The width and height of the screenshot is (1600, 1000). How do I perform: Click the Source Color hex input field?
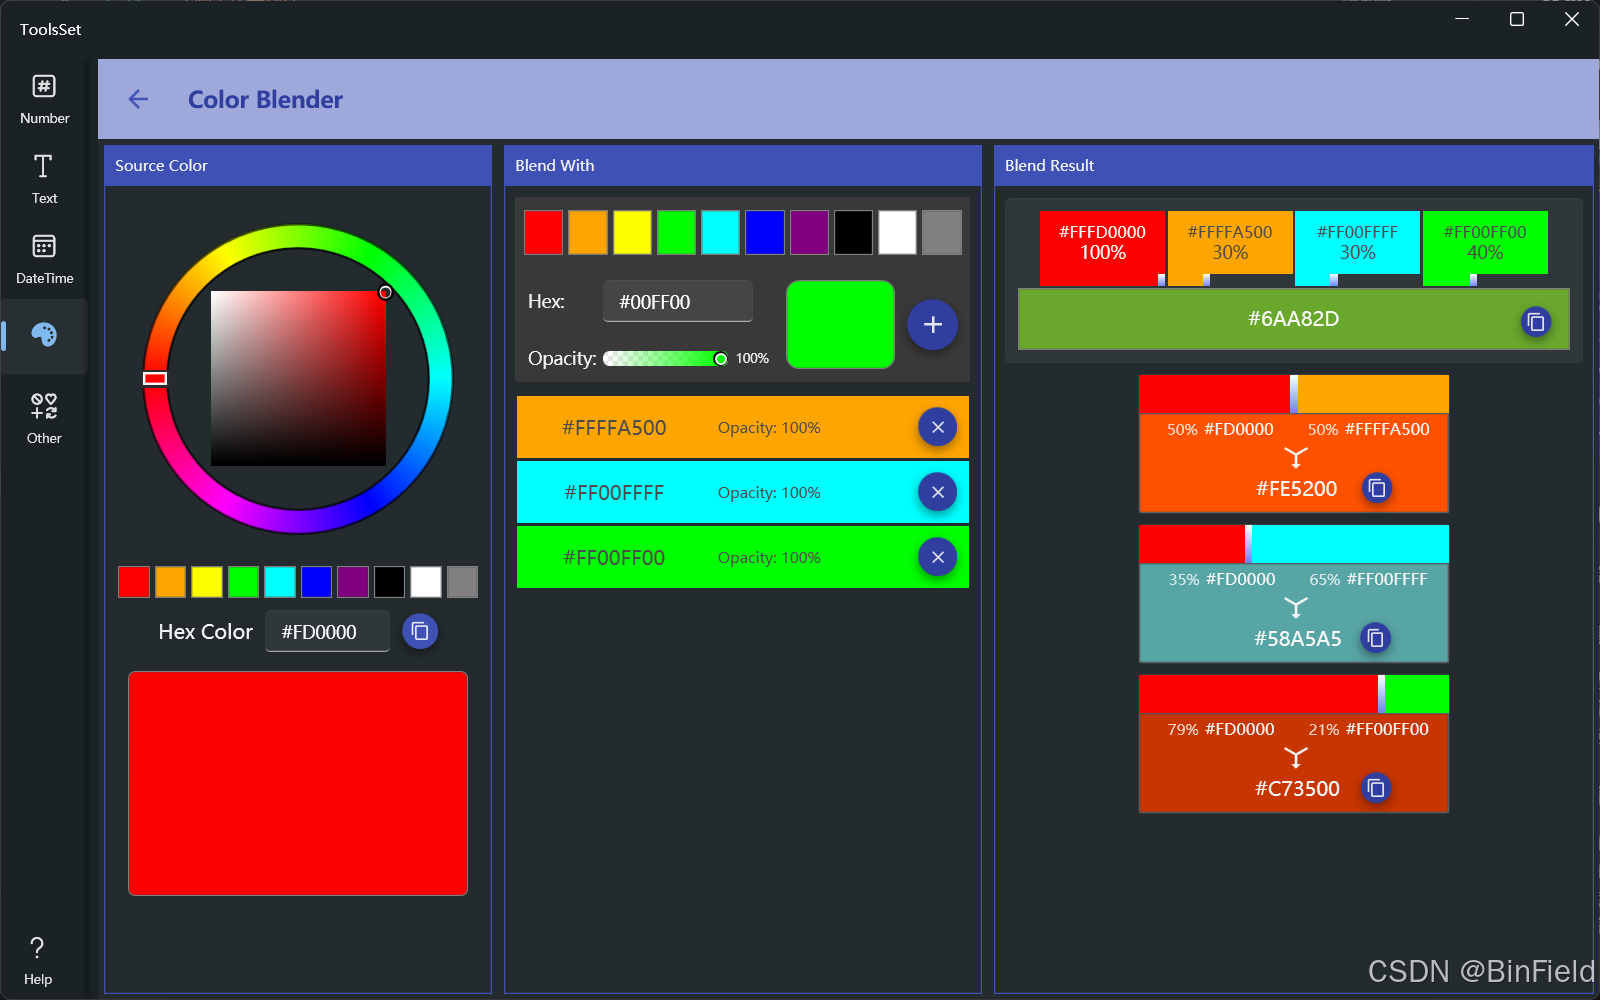(327, 631)
